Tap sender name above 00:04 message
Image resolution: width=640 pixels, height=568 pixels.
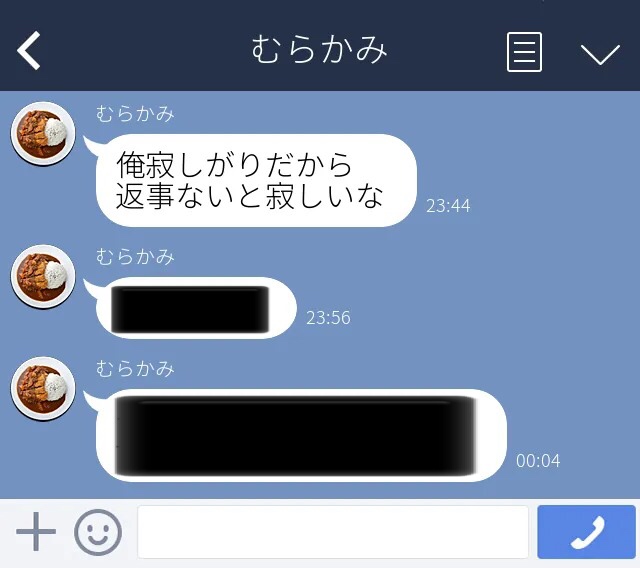(135, 368)
